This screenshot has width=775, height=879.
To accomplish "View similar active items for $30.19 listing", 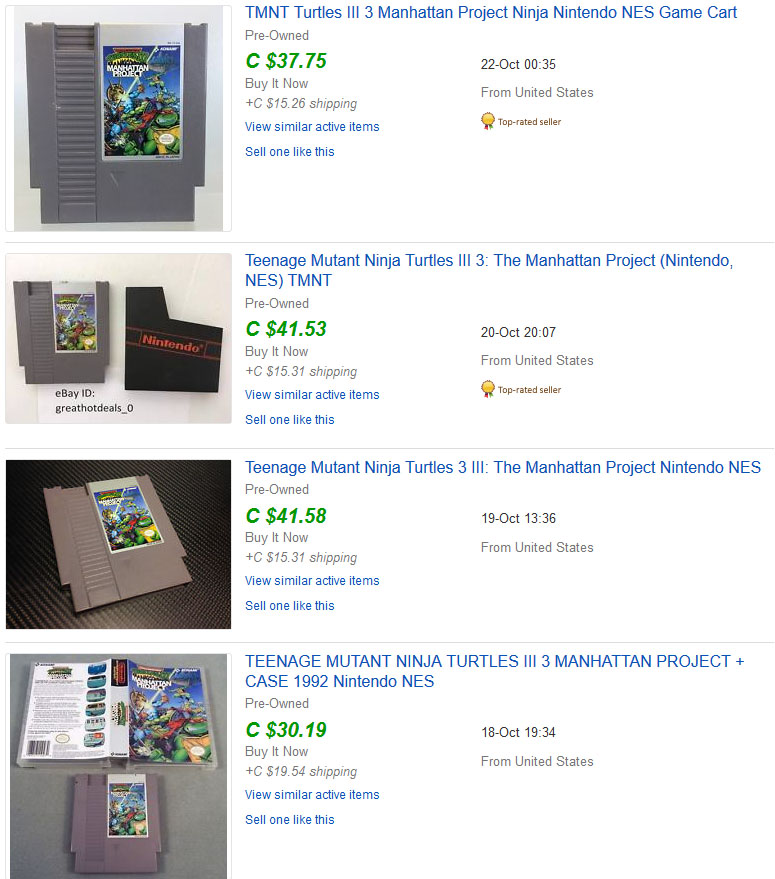I will [x=312, y=795].
